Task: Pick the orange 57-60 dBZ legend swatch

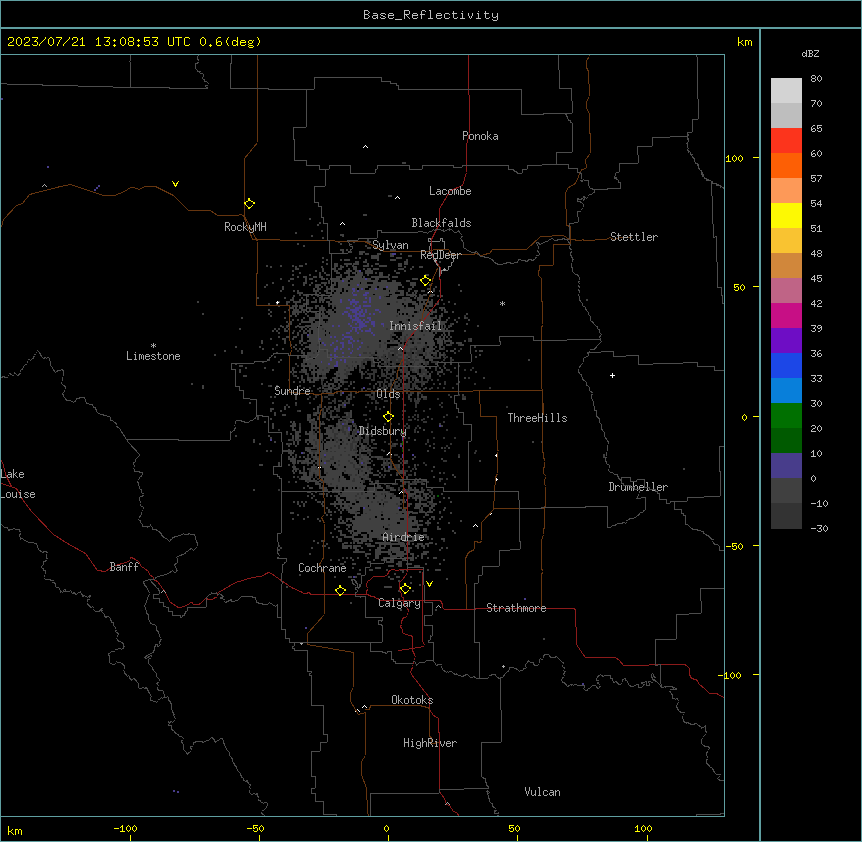Action: [786, 165]
